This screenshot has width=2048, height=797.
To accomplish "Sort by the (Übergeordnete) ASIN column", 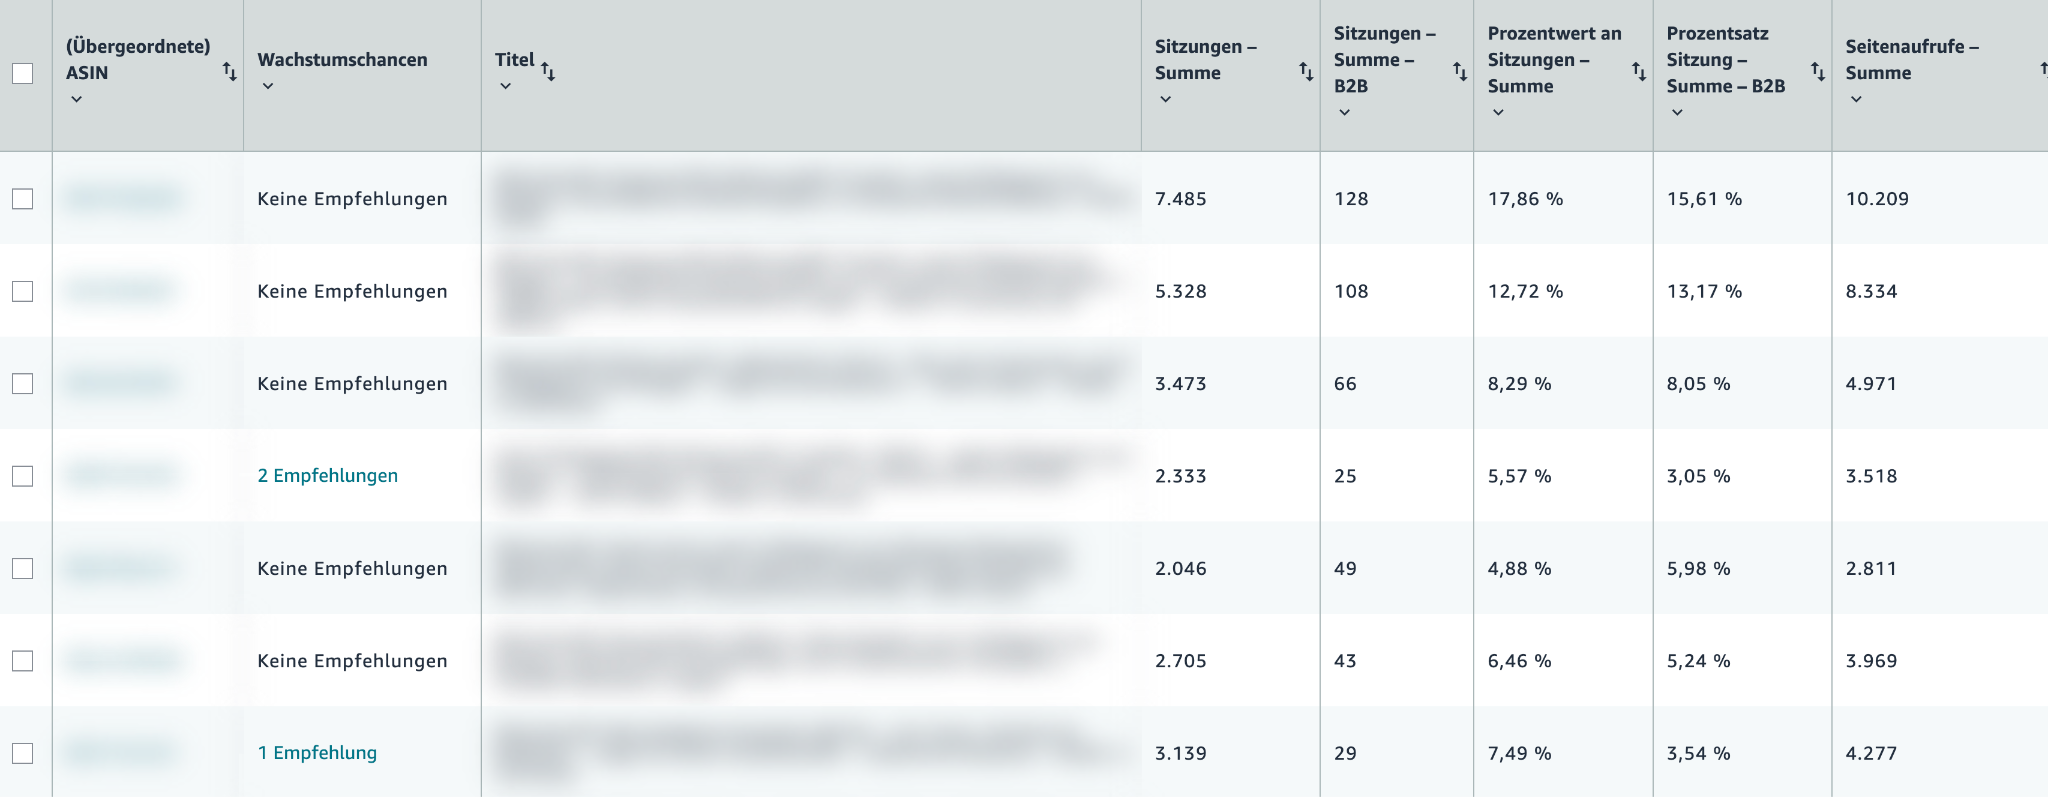I will pyautogui.click(x=229, y=72).
